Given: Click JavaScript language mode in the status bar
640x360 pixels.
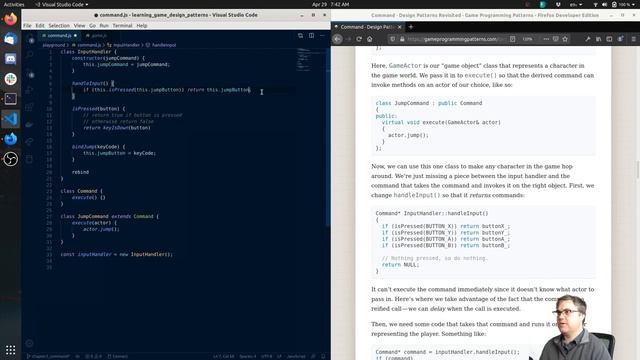Looking at the screenshot, I should point(296,356).
